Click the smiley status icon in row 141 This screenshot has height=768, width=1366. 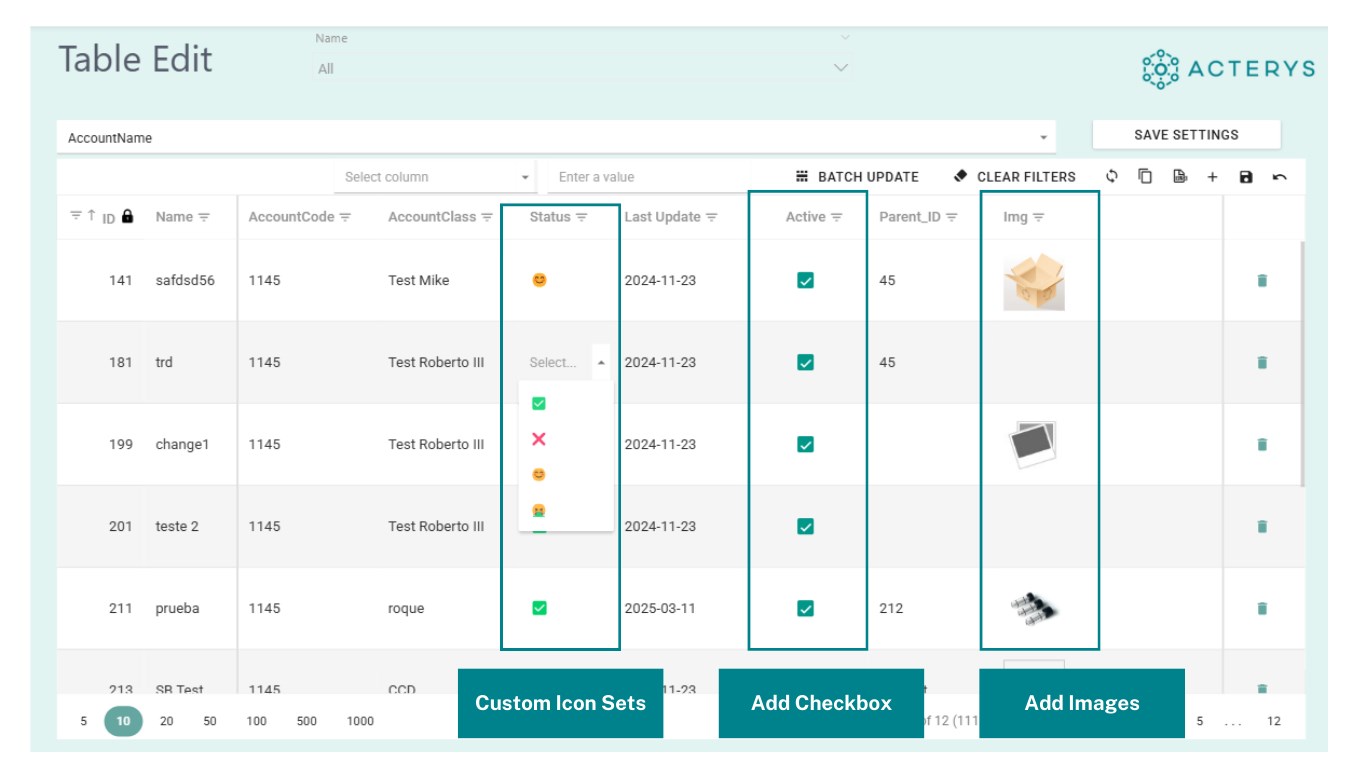(x=539, y=280)
